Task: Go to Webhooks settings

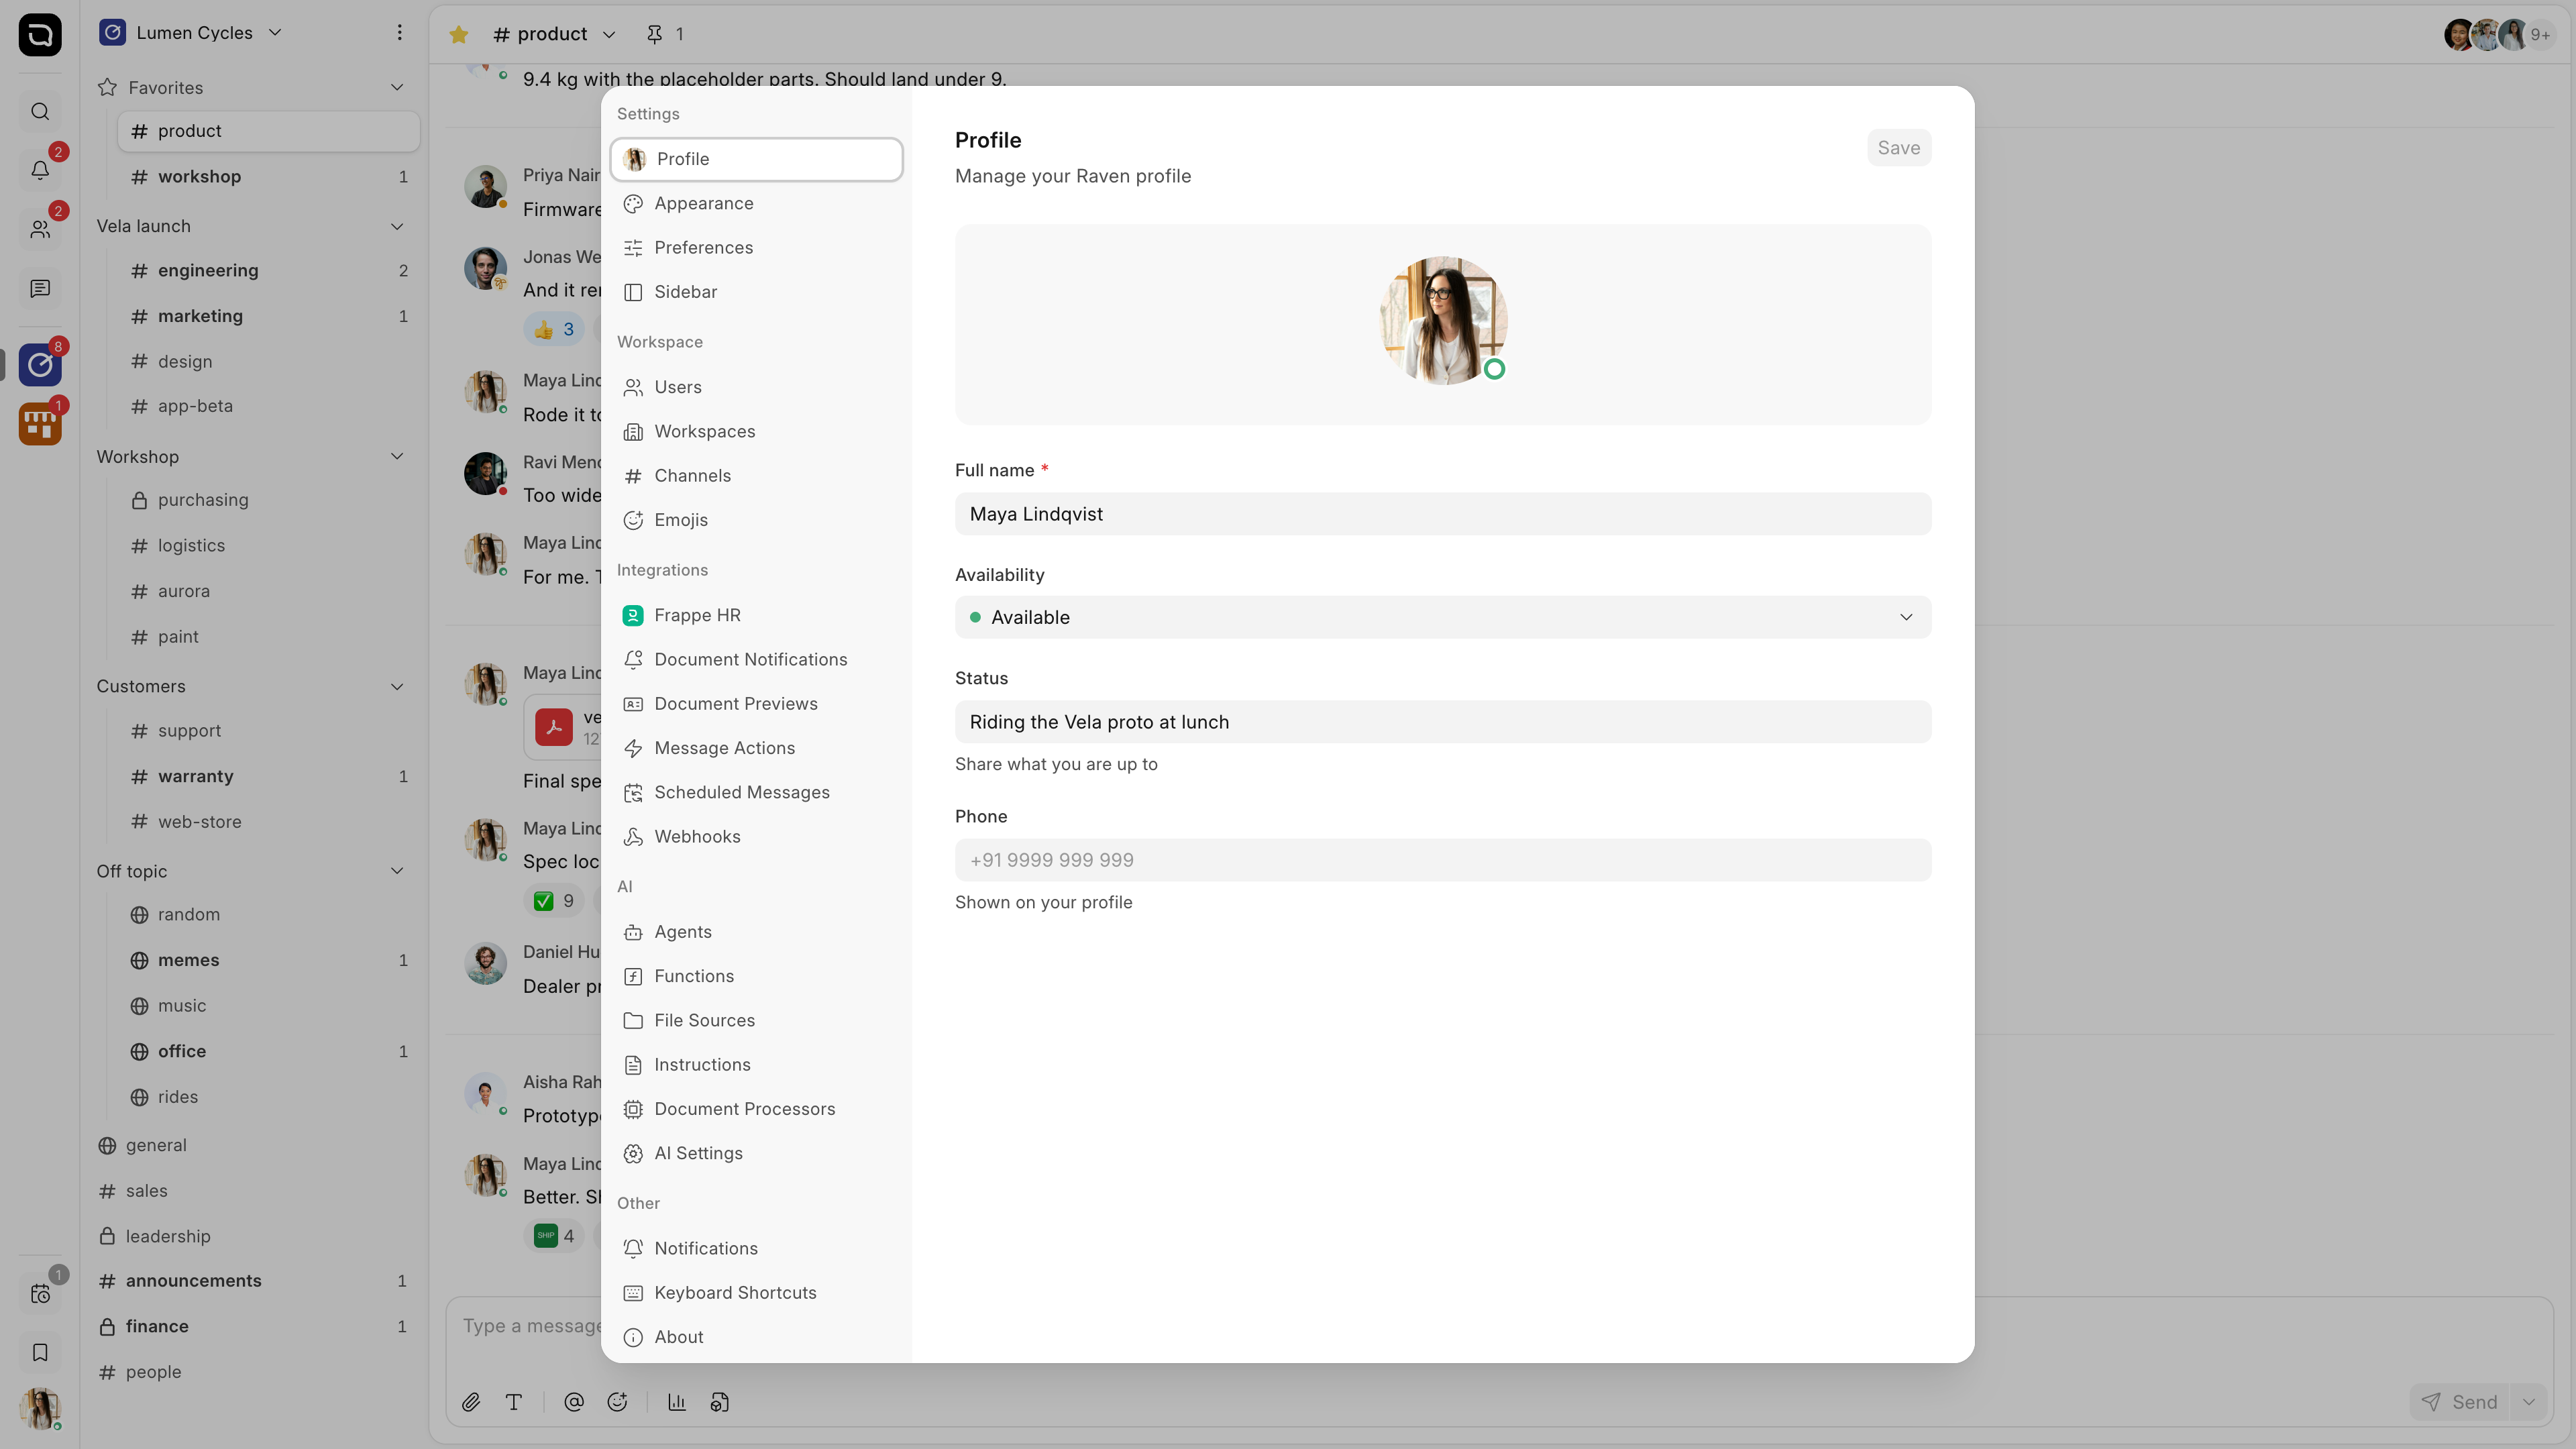Action: point(756,836)
